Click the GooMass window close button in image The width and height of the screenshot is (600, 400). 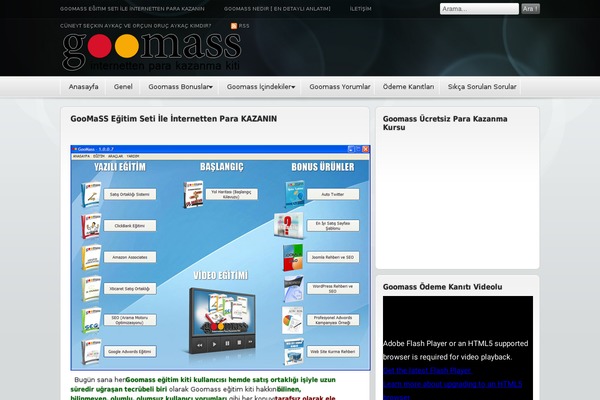[365, 149]
